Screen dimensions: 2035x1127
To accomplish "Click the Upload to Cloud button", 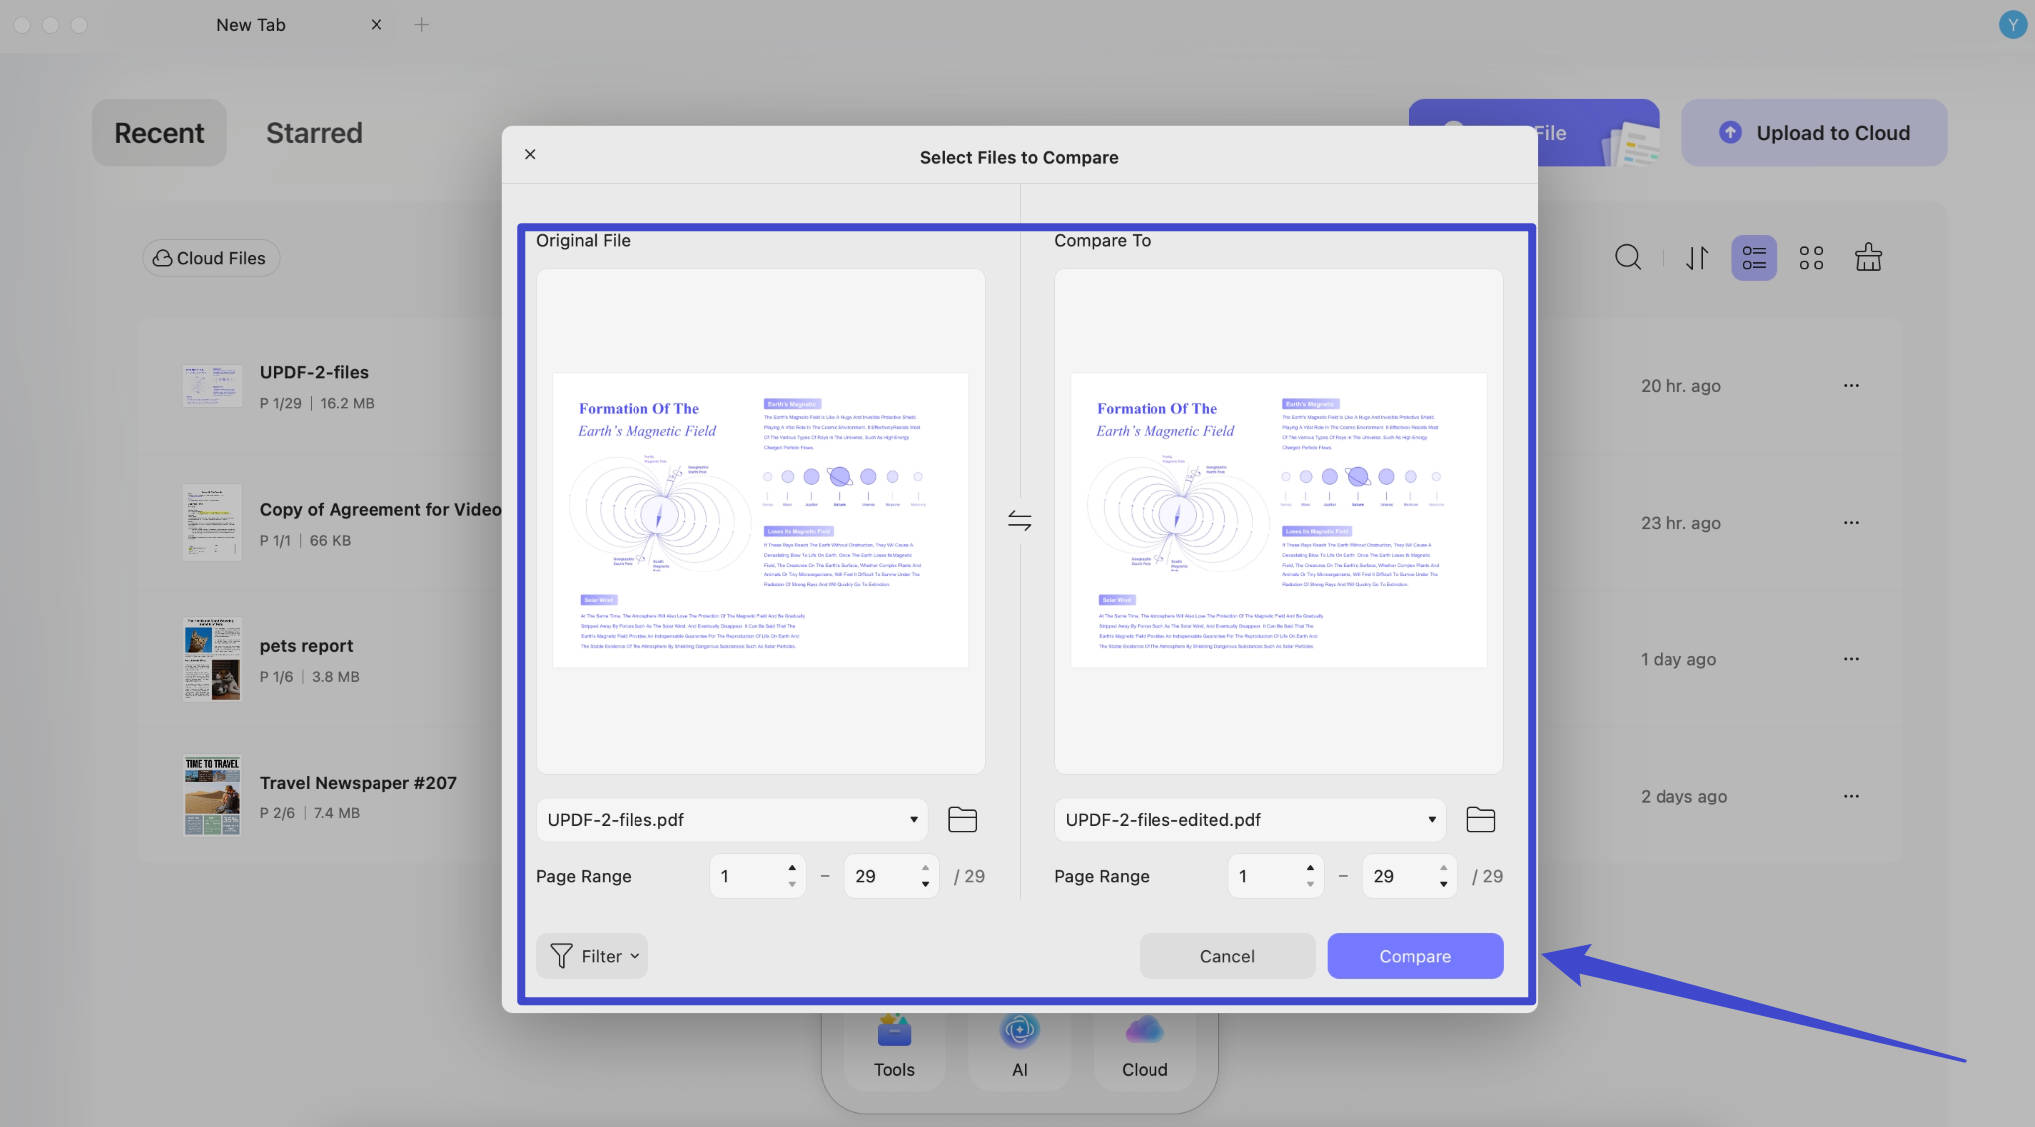I will (x=1814, y=132).
